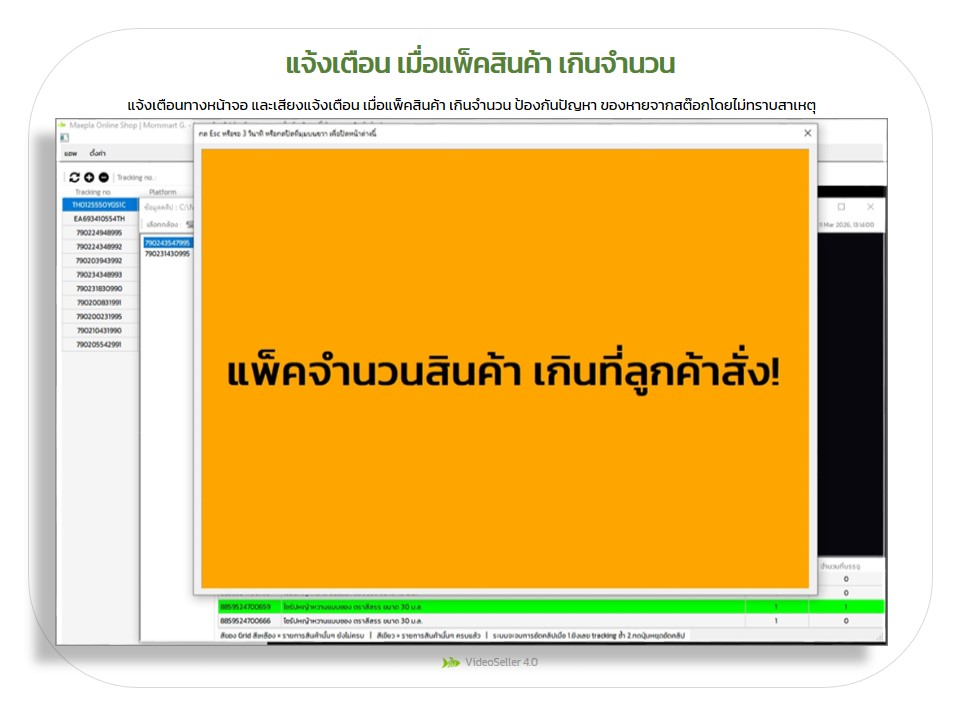Viewport: 960px width, 720px height.
Task: Click the product row with barcode 8859524700666
Action: pyautogui.click(x=480, y=621)
